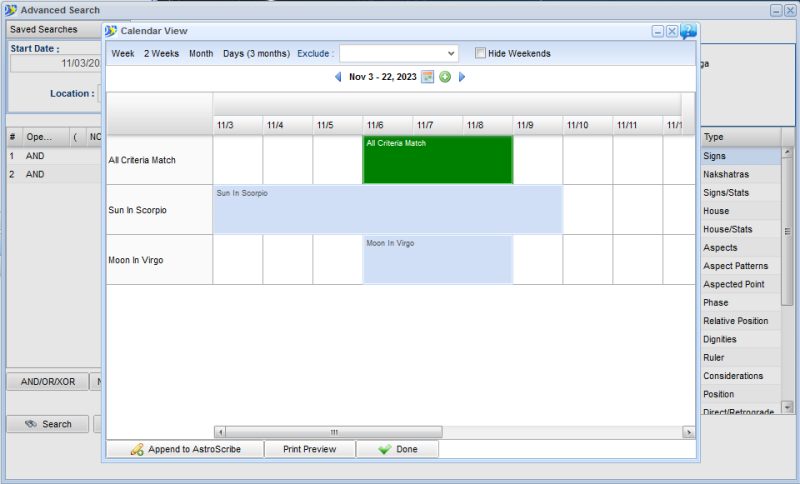
Task: Switch to Month view
Action: [x=201, y=53]
